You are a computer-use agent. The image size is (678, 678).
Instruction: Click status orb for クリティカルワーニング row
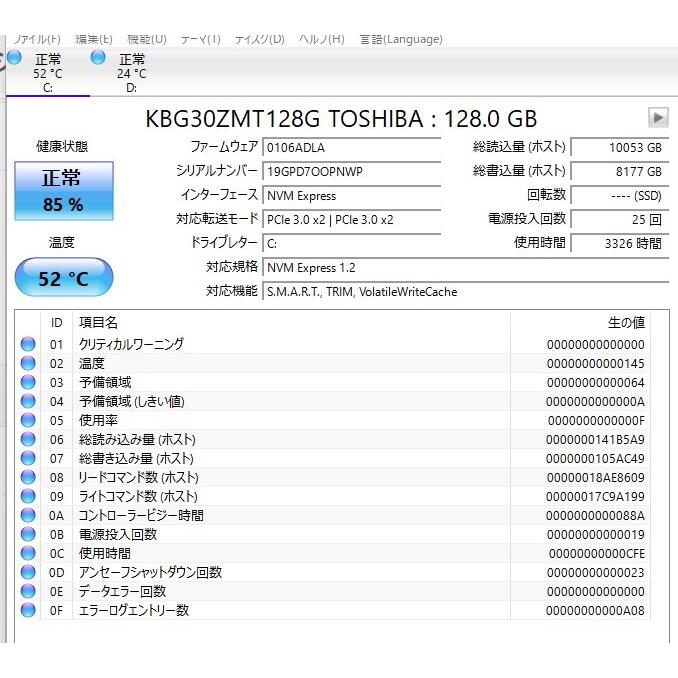coord(28,344)
